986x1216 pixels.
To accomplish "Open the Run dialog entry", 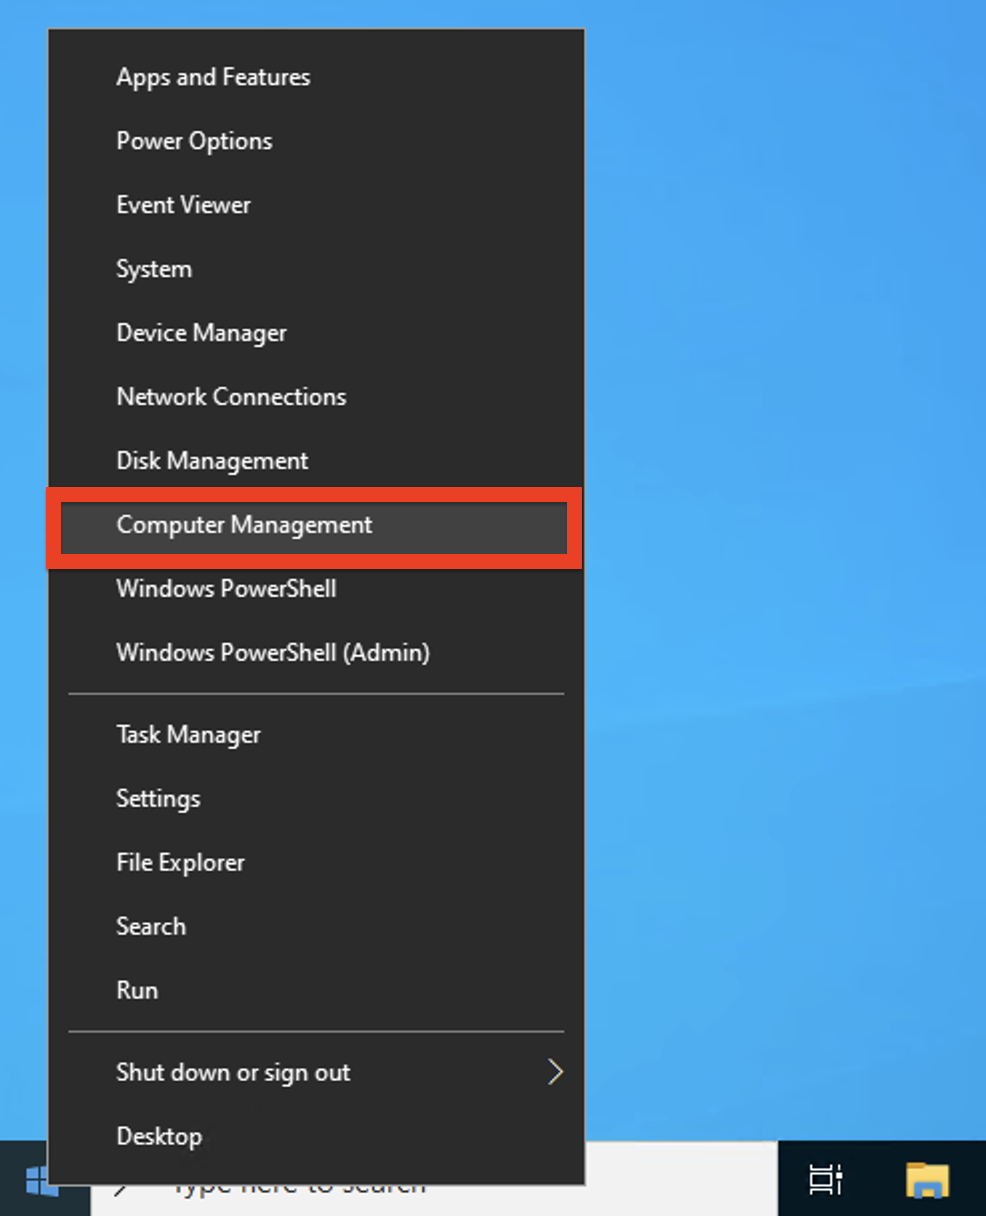I will (316, 991).
